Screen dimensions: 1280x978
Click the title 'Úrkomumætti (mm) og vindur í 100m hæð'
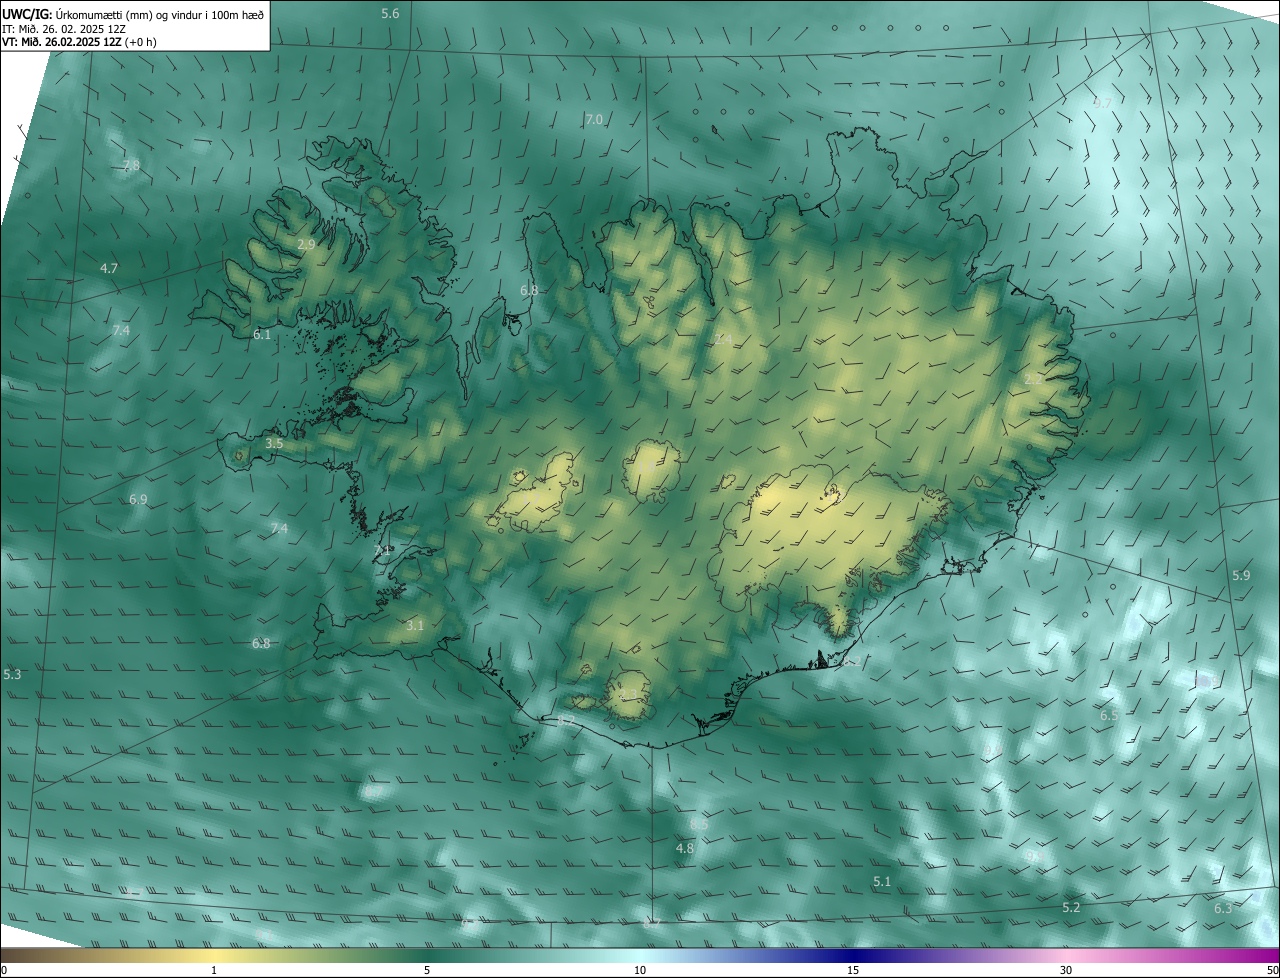click(x=158, y=14)
